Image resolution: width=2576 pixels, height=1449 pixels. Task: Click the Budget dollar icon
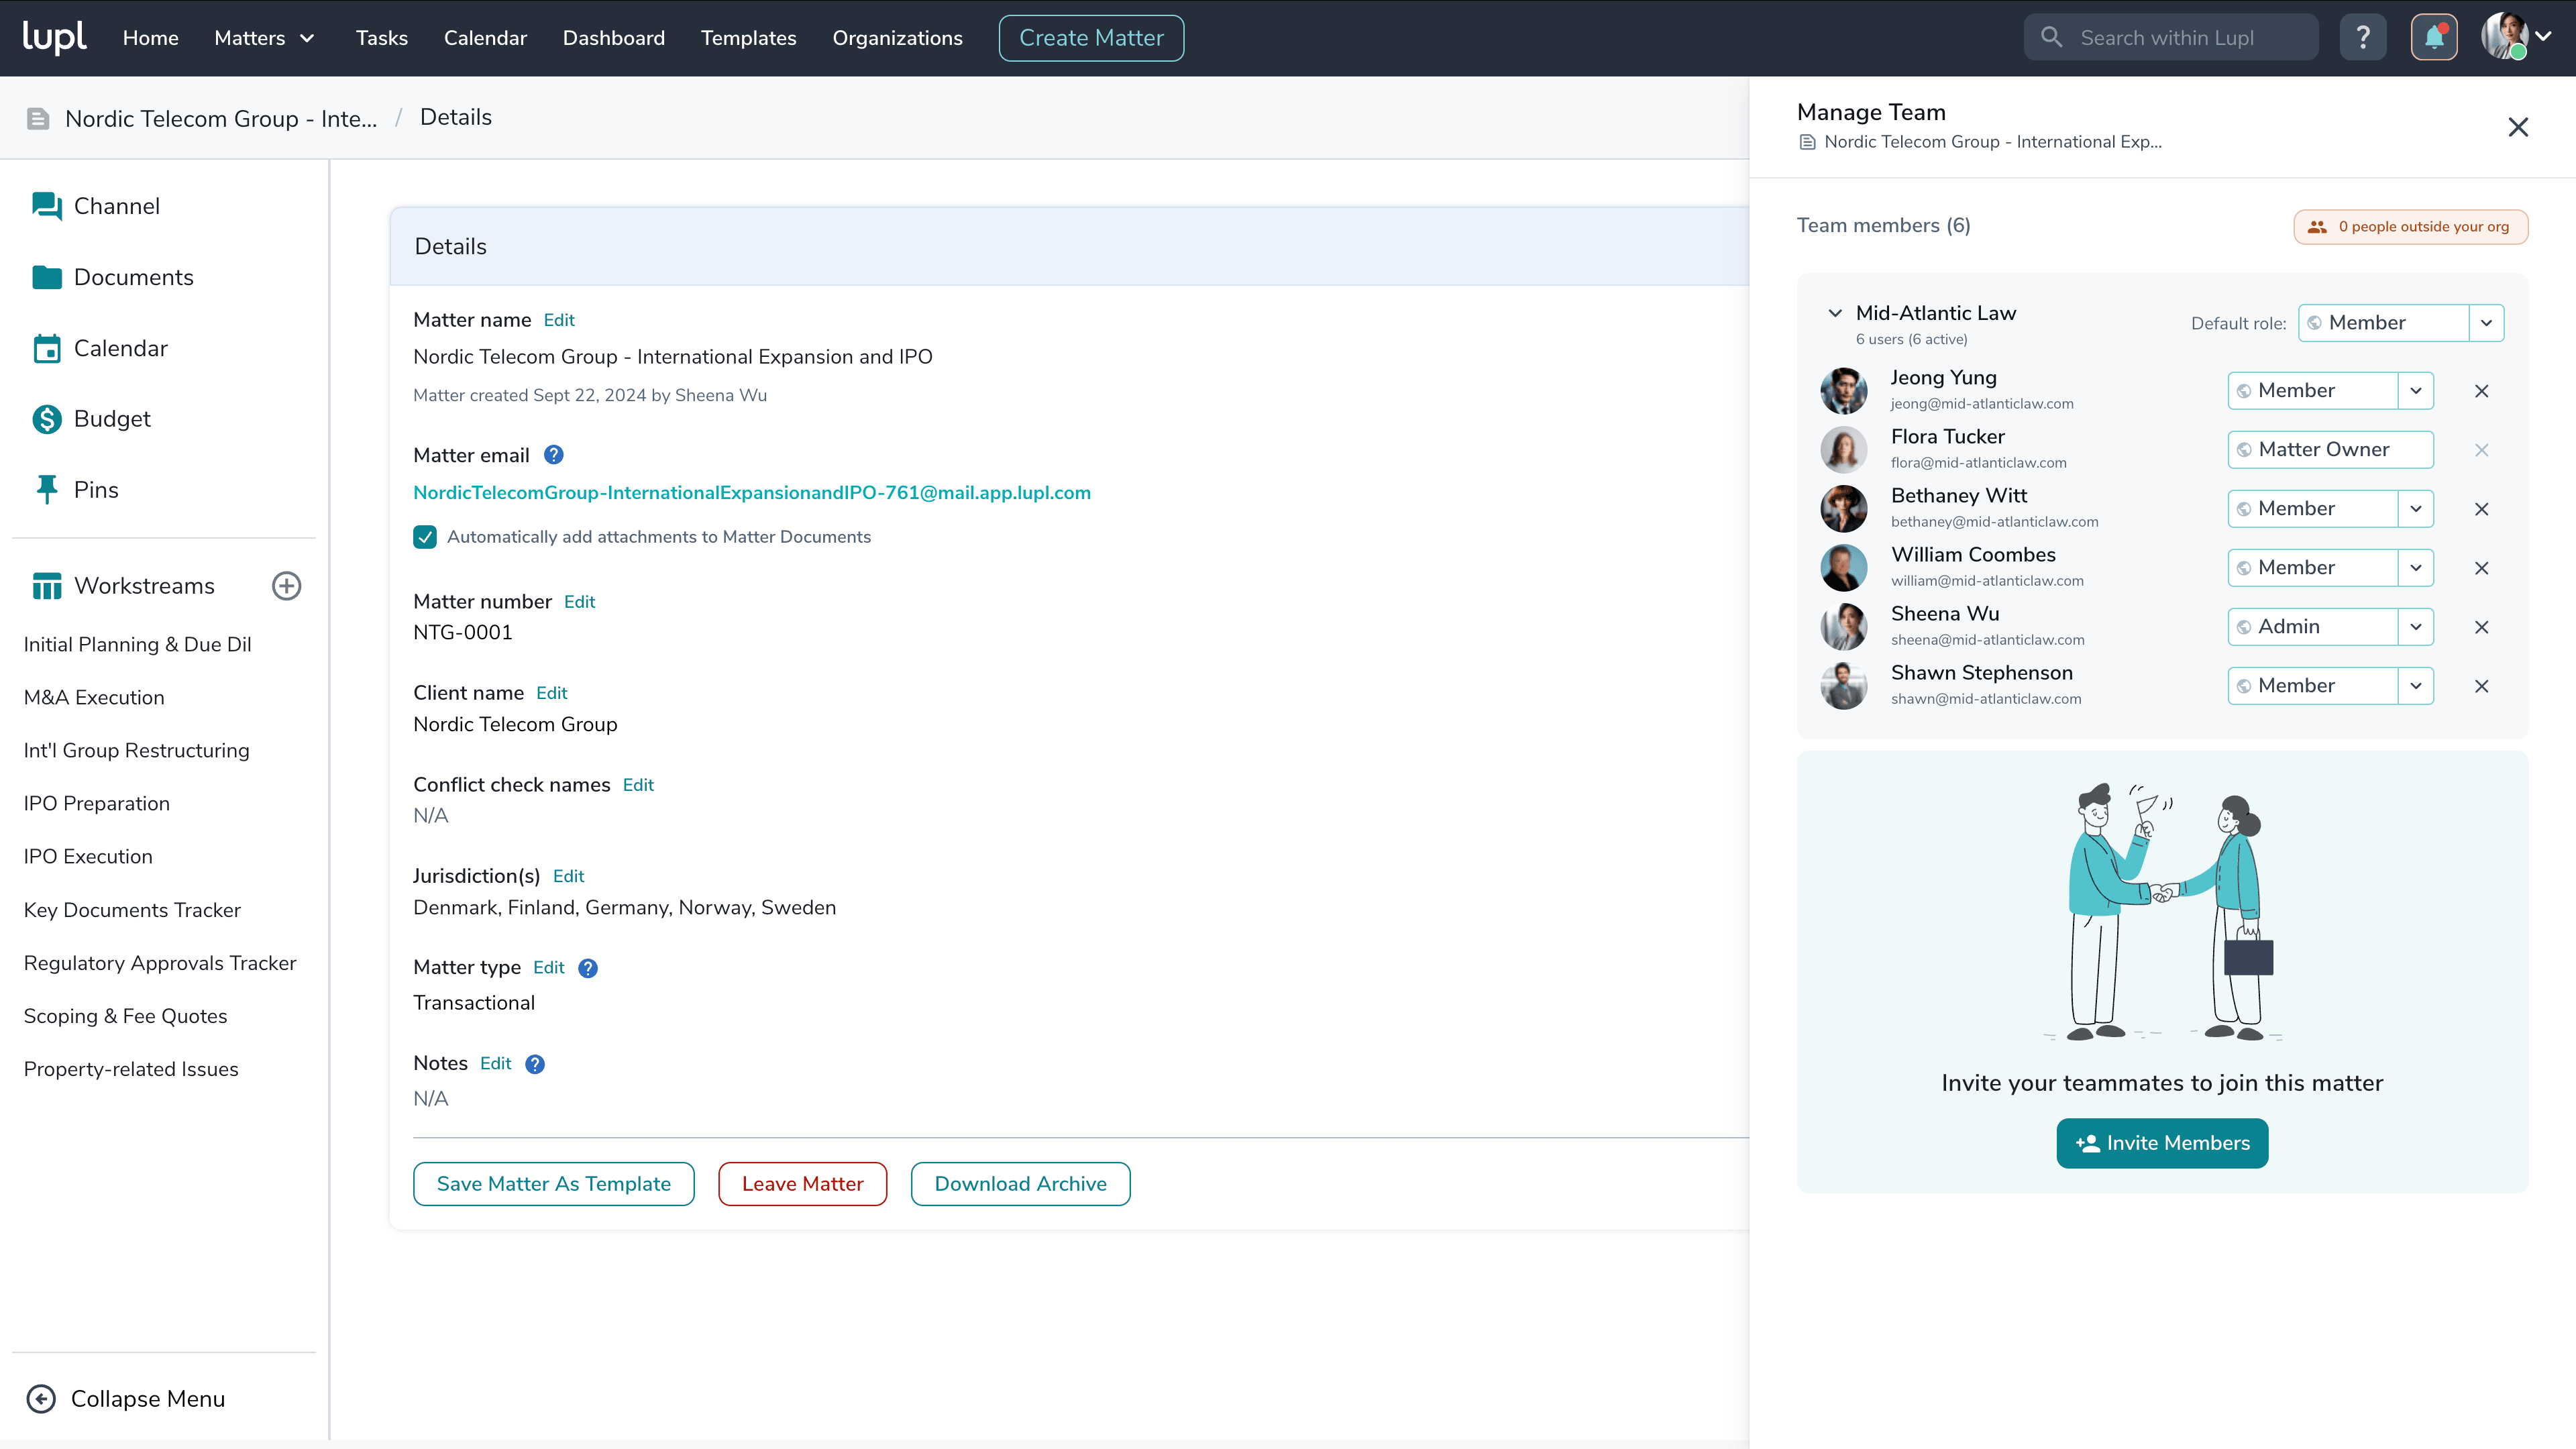click(46, 419)
